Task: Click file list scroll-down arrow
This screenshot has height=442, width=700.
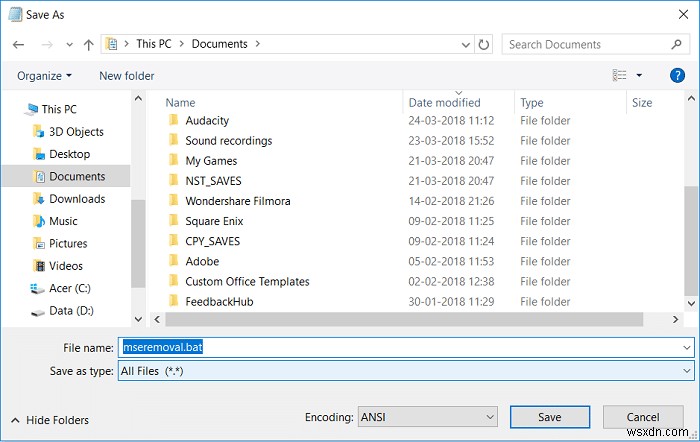Action: tap(691, 304)
